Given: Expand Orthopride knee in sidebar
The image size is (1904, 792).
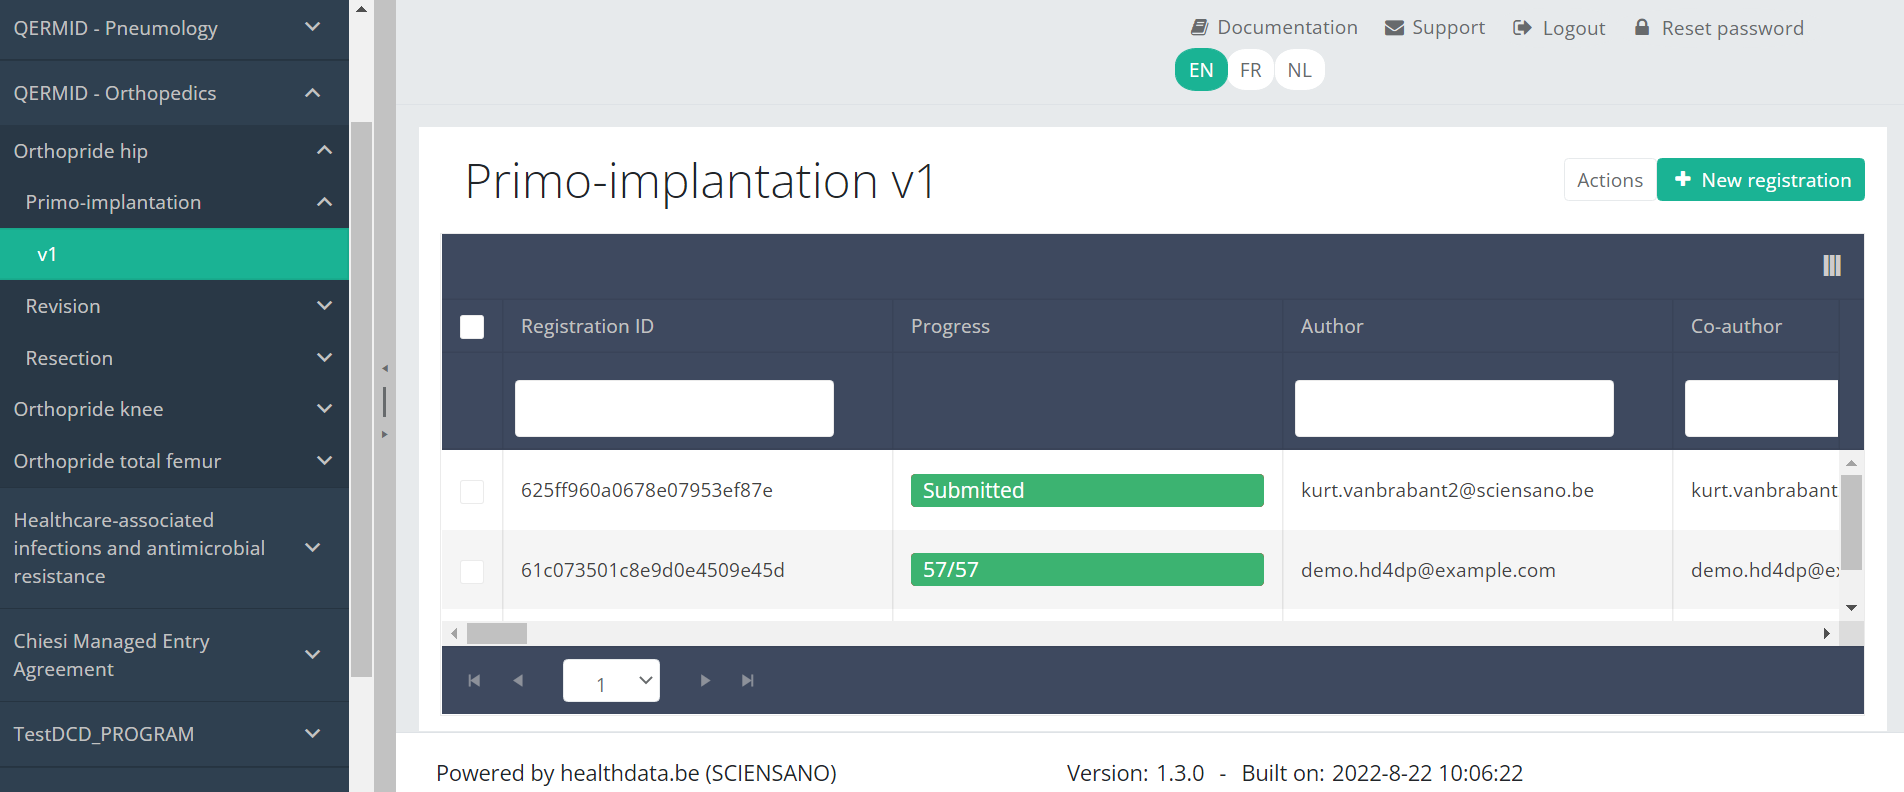Looking at the screenshot, I should click(x=174, y=409).
